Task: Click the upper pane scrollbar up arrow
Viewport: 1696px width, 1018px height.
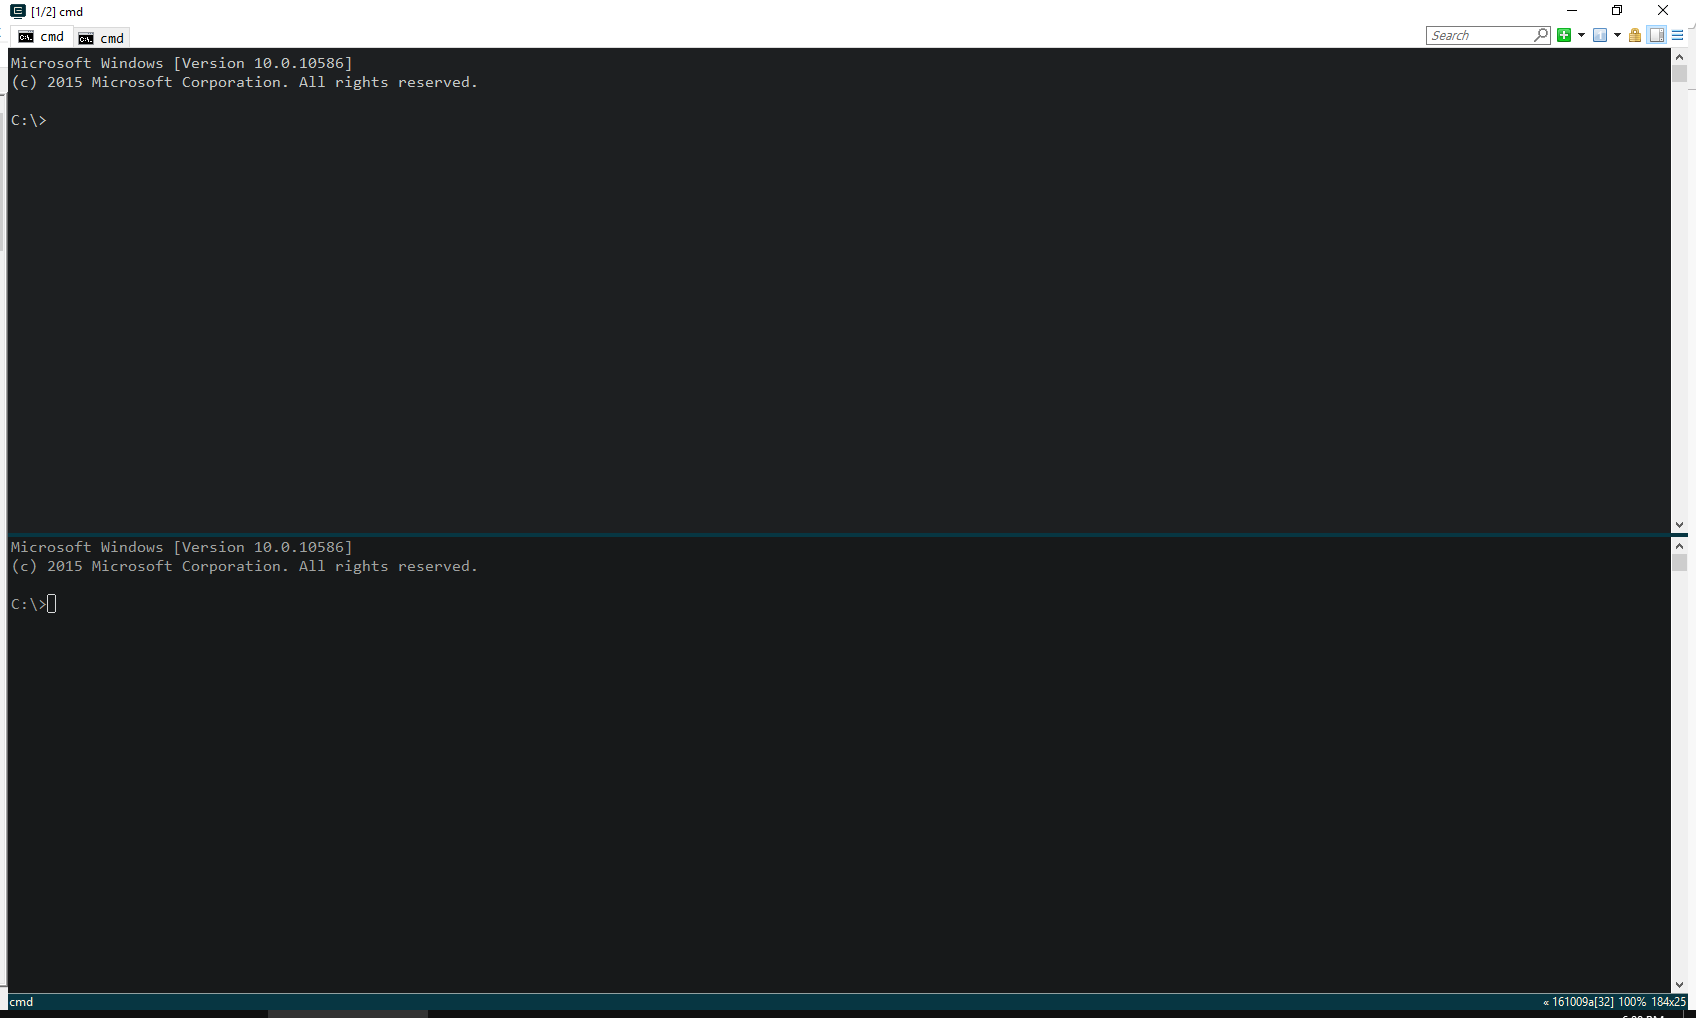Action: (1679, 57)
